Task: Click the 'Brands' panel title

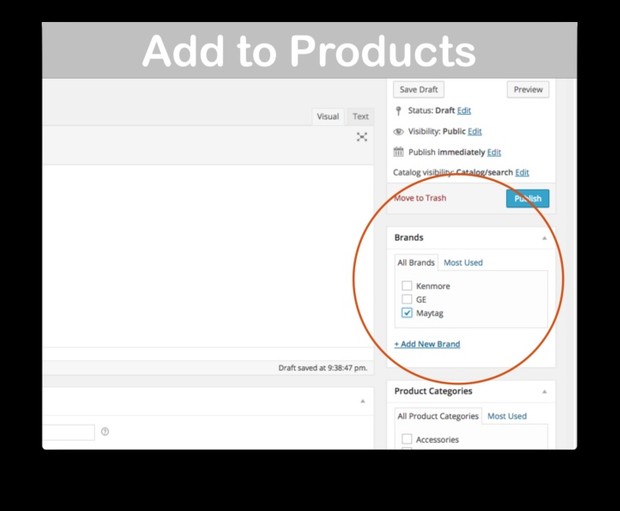Action: 409,238
